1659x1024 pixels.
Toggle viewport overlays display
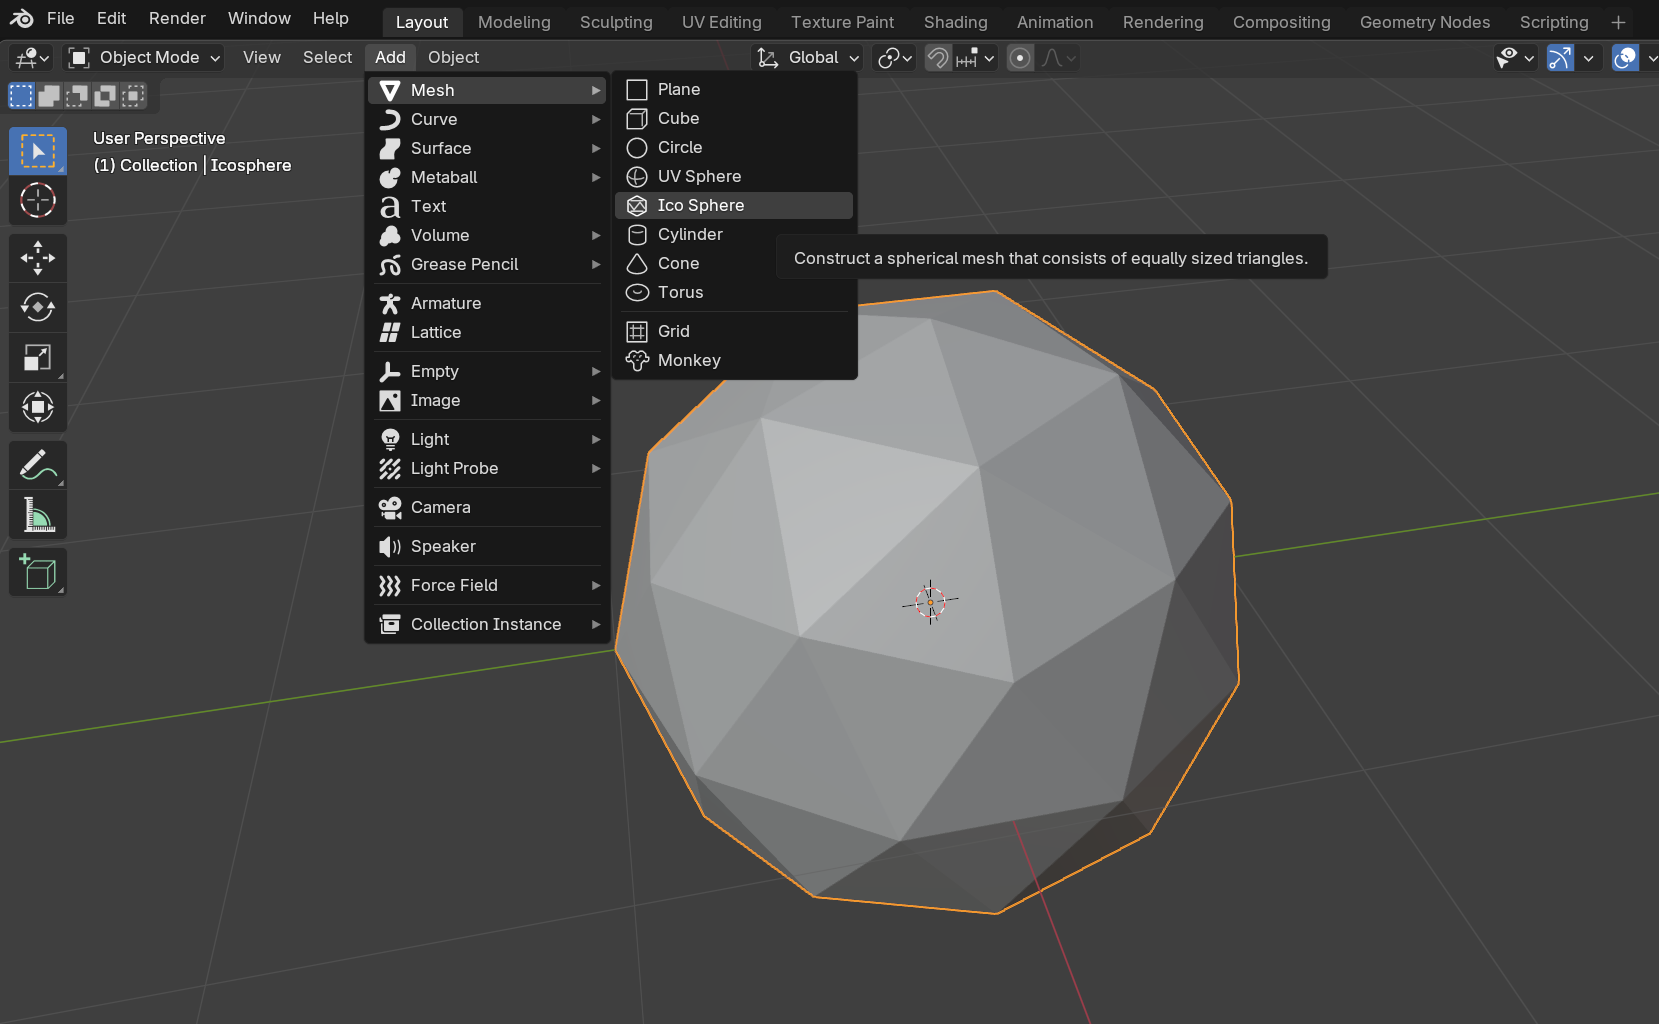1626,58
